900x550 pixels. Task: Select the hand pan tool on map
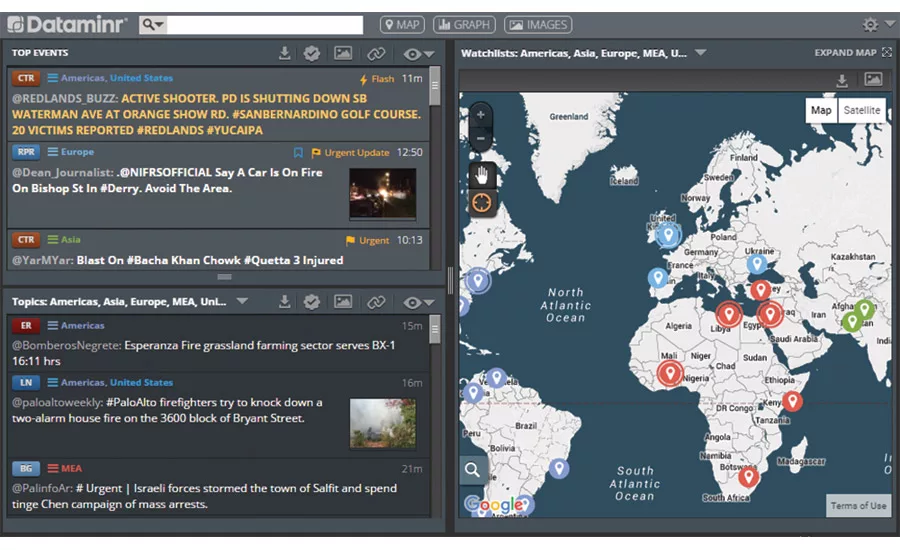click(482, 175)
